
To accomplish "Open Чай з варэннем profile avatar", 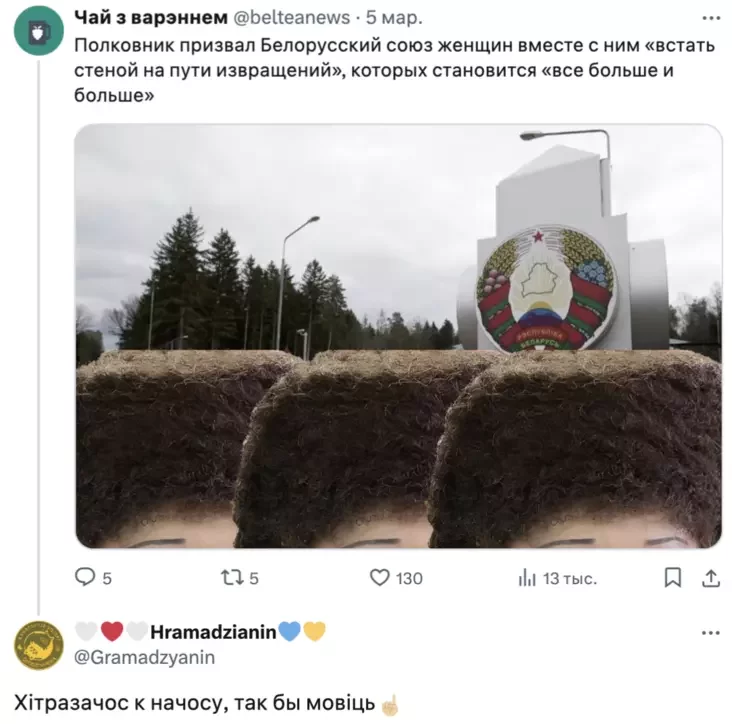I will (39, 31).
